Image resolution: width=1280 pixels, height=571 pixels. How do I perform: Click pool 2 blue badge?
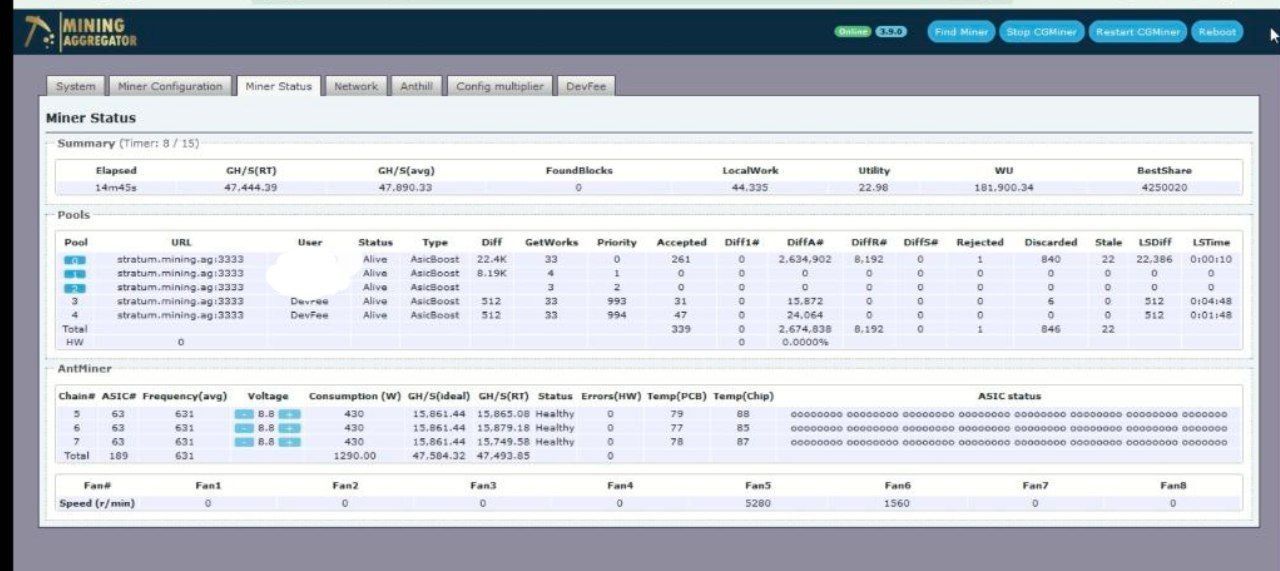[x=75, y=288]
